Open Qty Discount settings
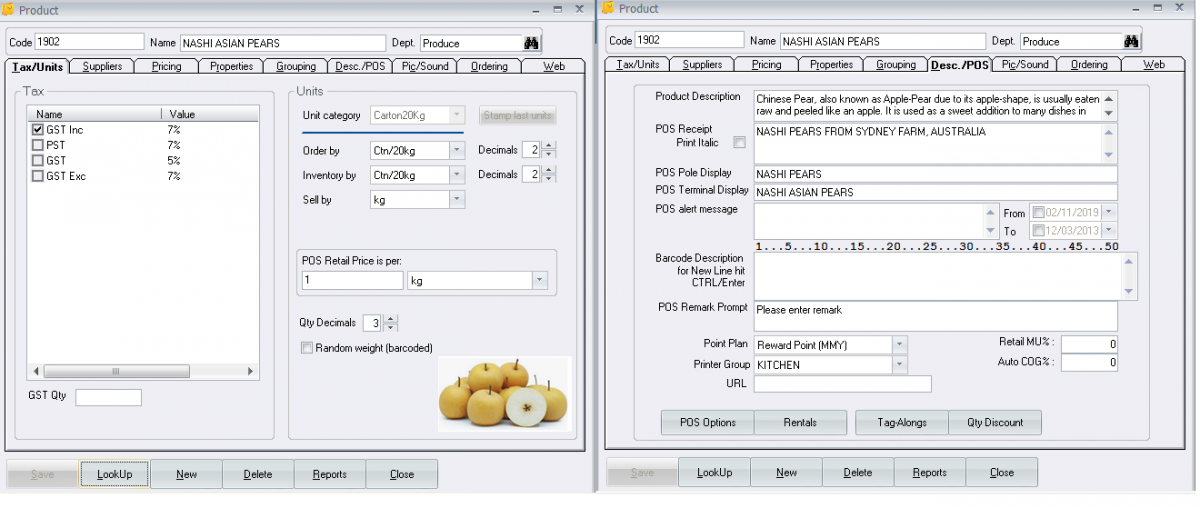This screenshot has height=508, width=1200. (x=995, y=422)
